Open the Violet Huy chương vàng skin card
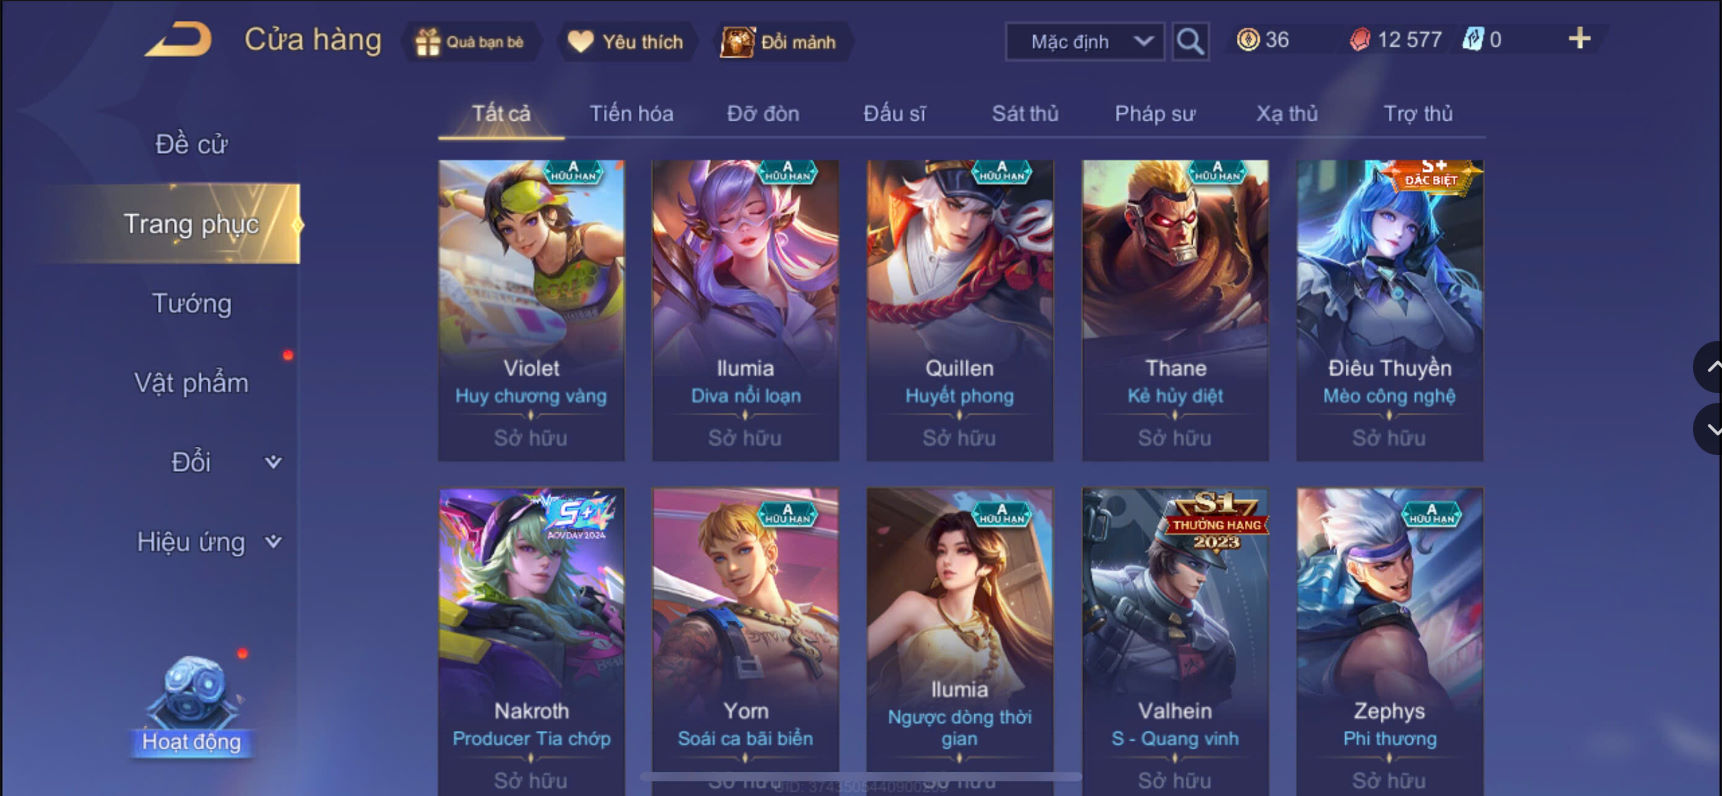Image resolution: width=1722 pixels, height=796 pixels. (531, 310)
